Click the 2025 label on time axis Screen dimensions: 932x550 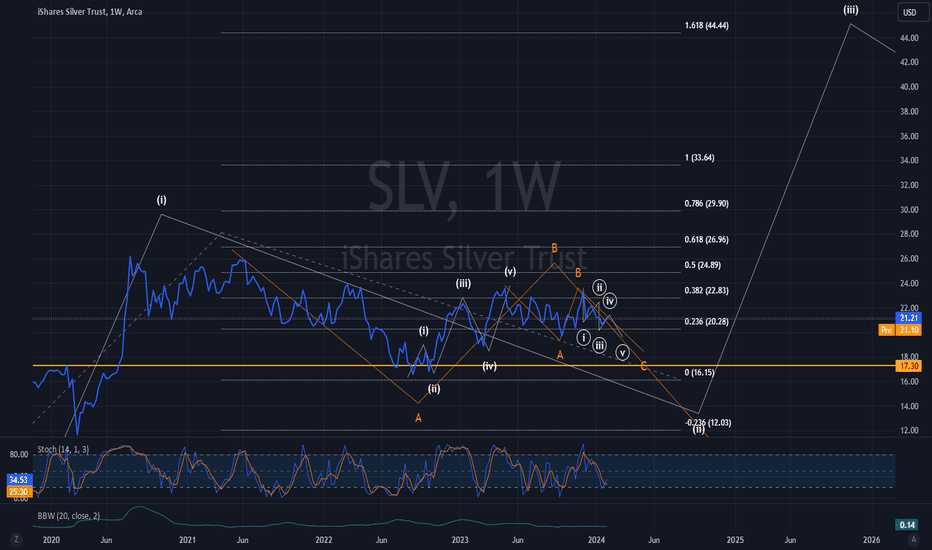click(735, 540)
